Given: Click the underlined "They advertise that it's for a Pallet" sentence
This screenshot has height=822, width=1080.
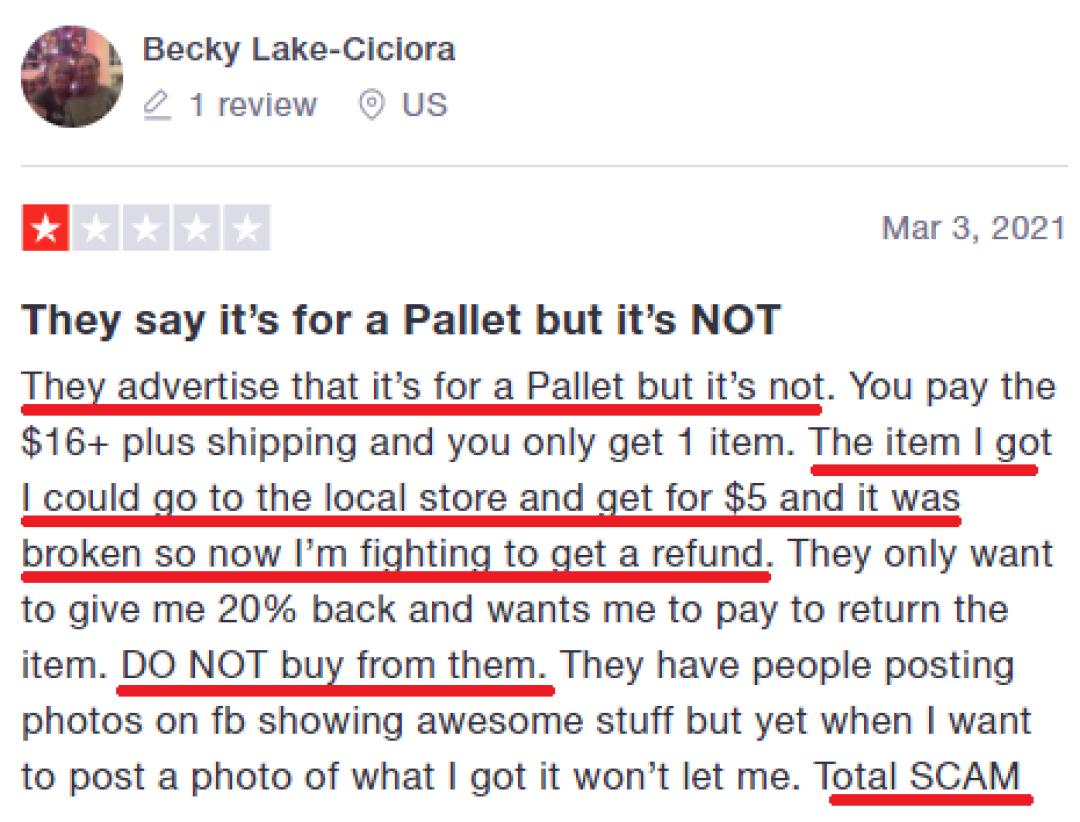Looking at the screenshot, I should click(x=420, y=386).
